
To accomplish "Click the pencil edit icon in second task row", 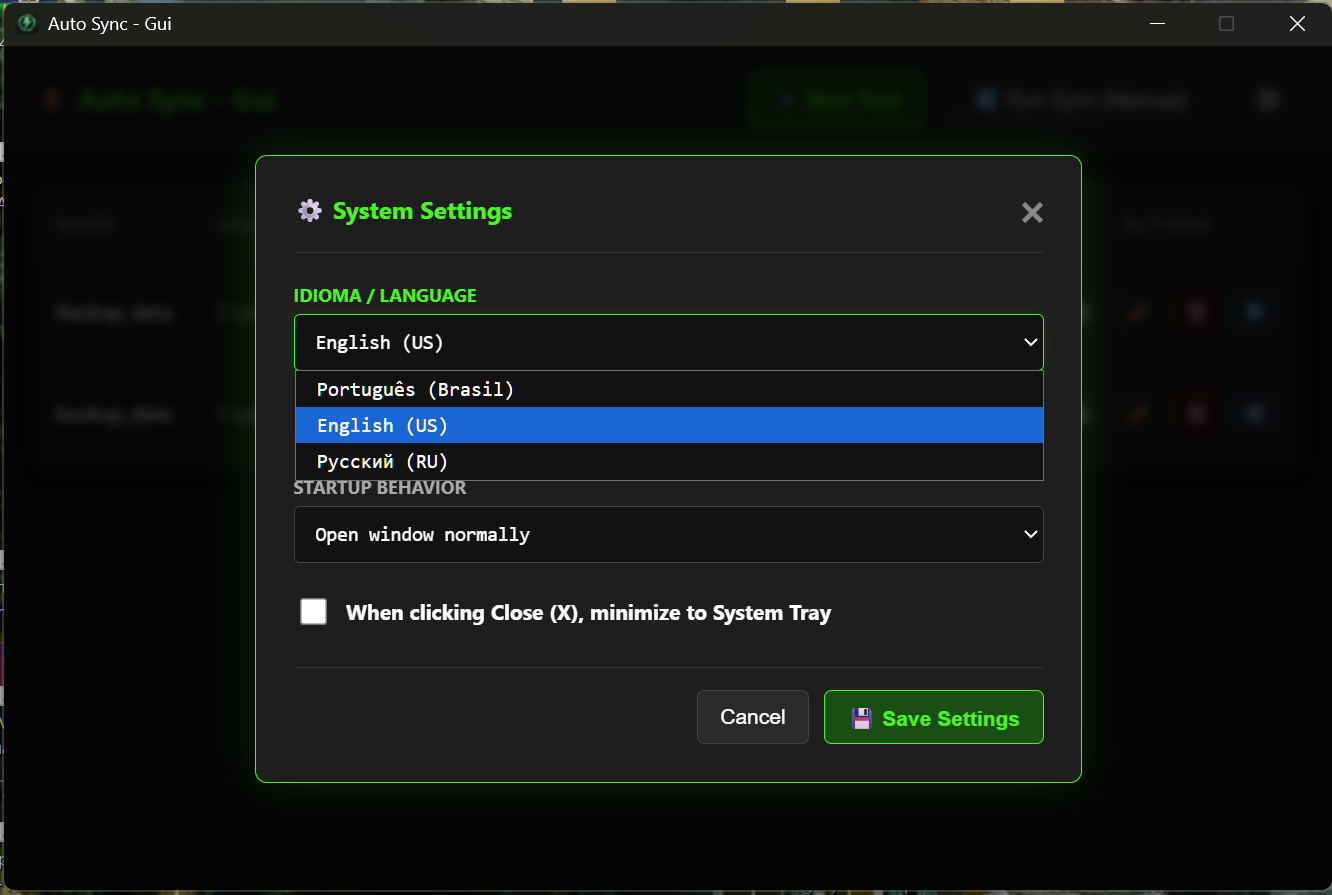I will (x=1137, y=413).
